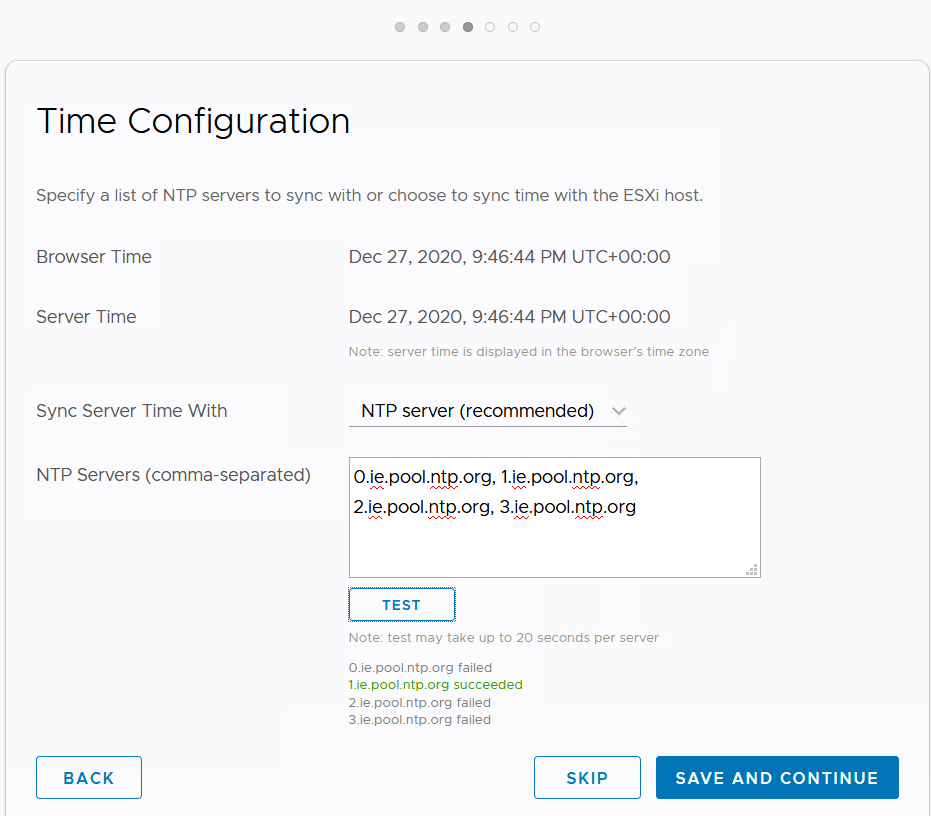Viewport: 931px width, 816px height.
Task: Click the 0.ie.pool.ntp.org failed test result
Action: tap(420, 667)
